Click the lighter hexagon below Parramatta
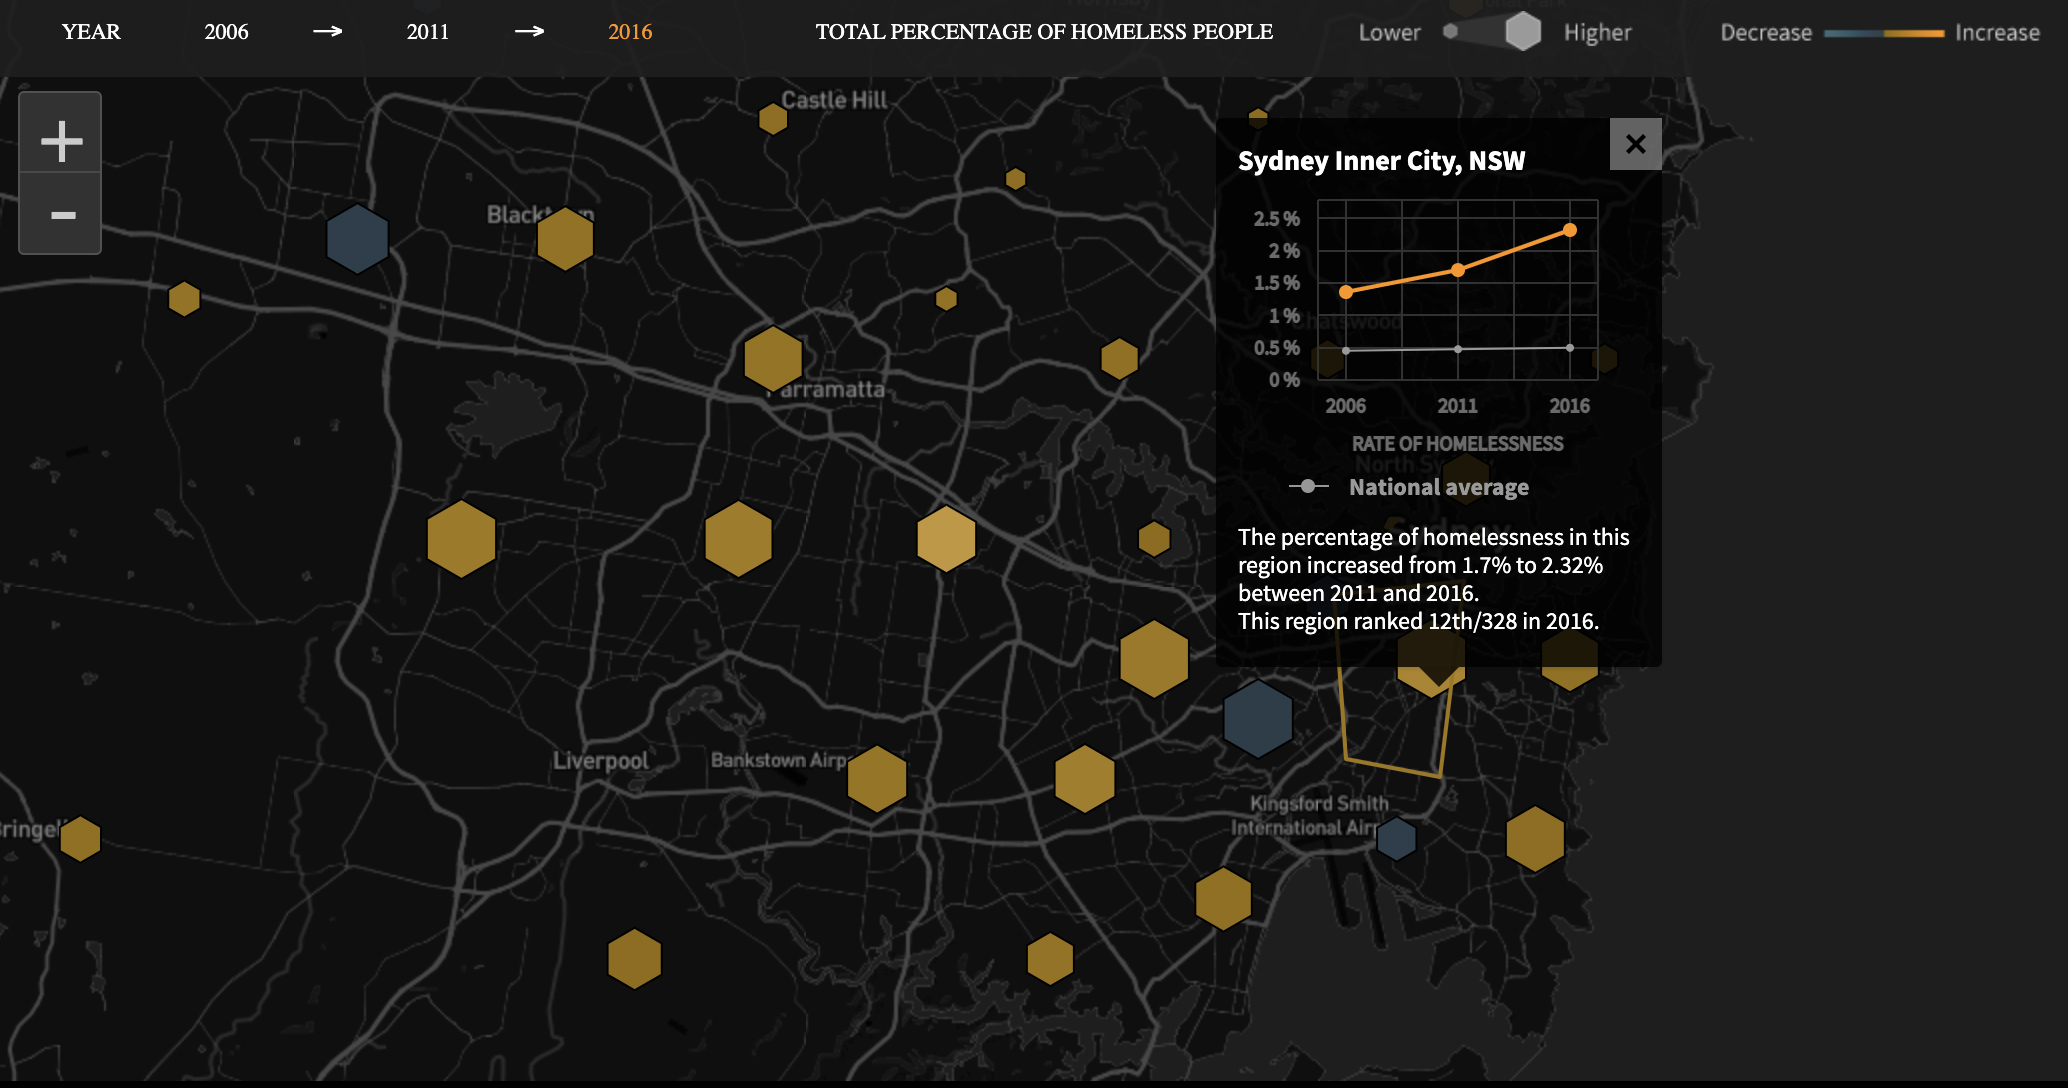Viewport: 2068px width, 1088px height. point(946,539)
